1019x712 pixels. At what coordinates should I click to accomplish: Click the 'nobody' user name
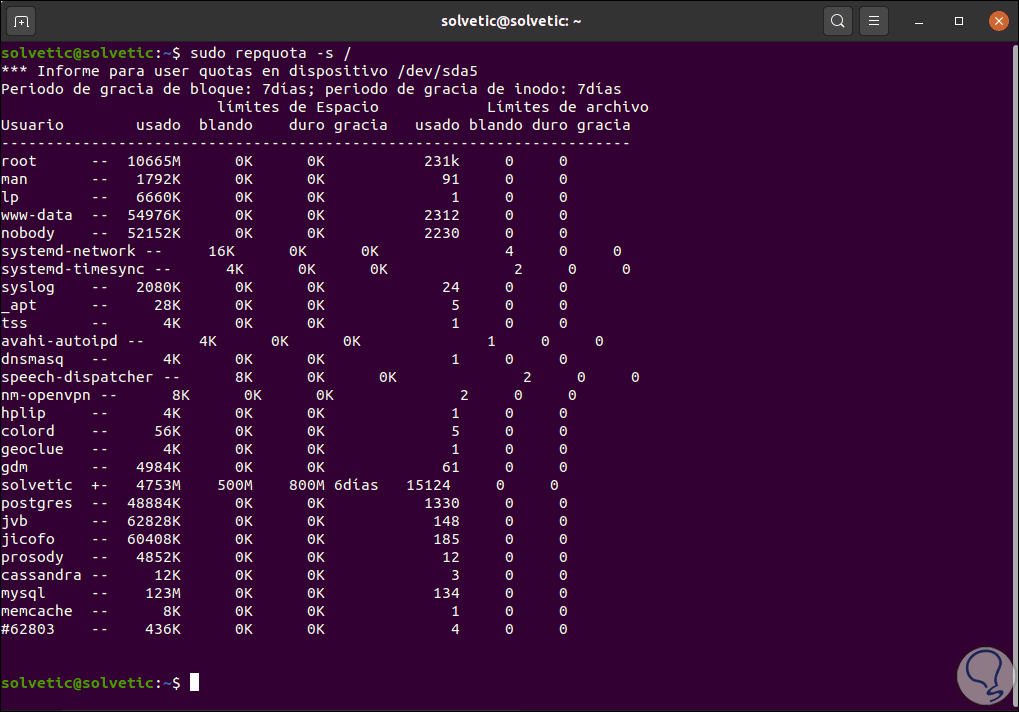(x=28, y=233)
